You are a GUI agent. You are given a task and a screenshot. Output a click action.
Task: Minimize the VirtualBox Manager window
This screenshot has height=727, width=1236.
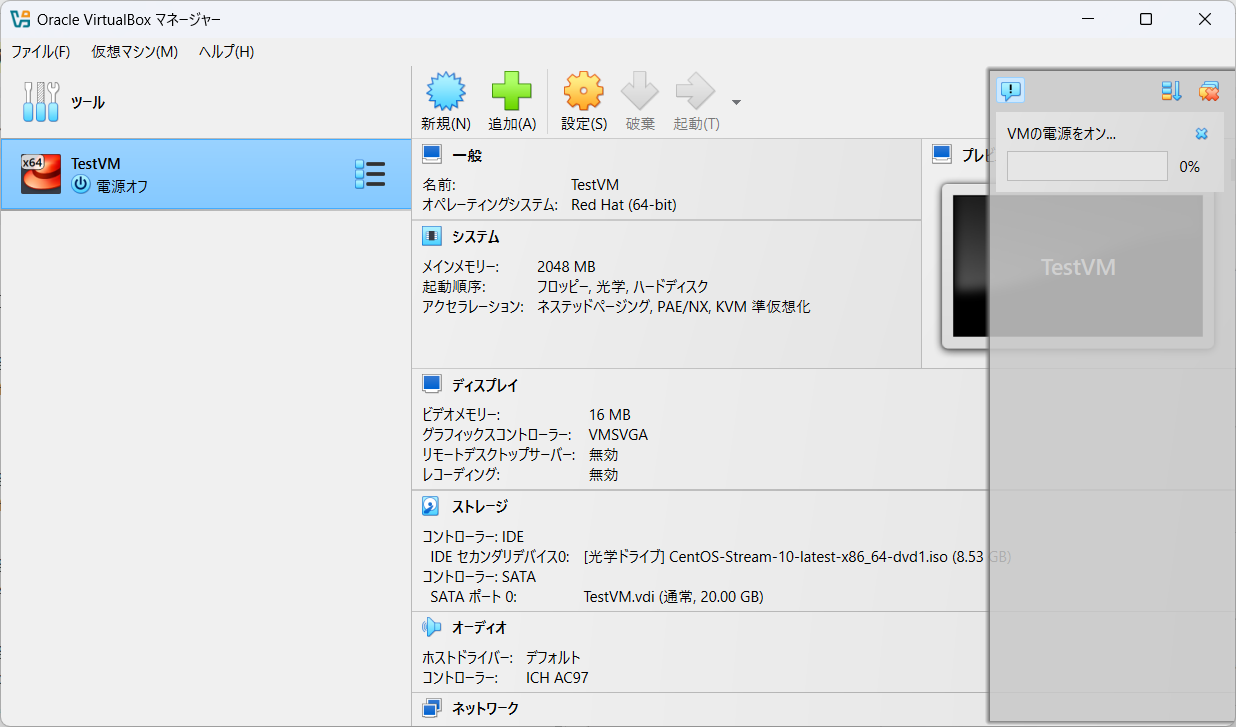1088,19
